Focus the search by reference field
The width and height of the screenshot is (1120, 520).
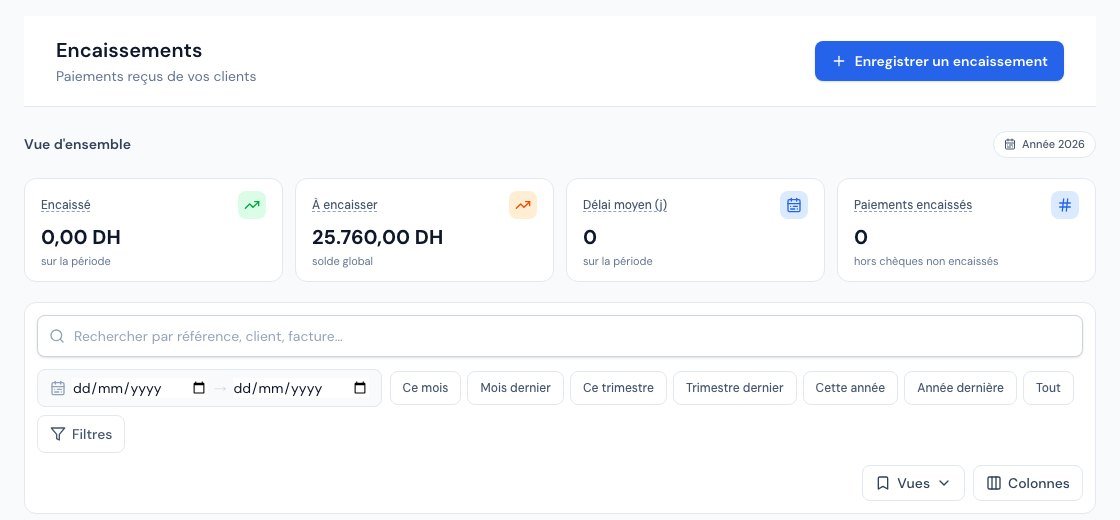click(560, 336)
